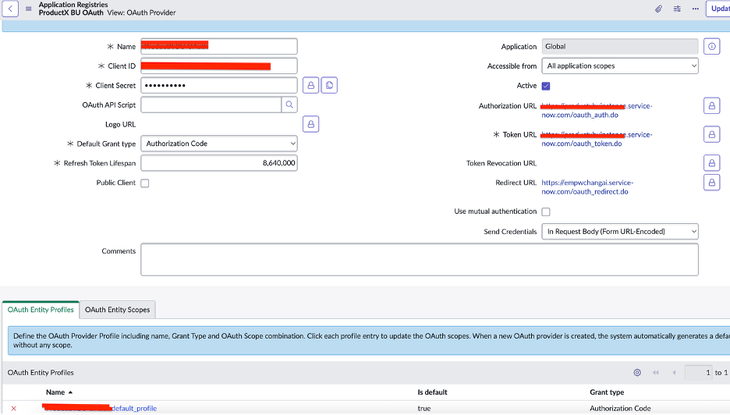Click into the Client ID field
730x415 pixels.
[x=219, y=66]
